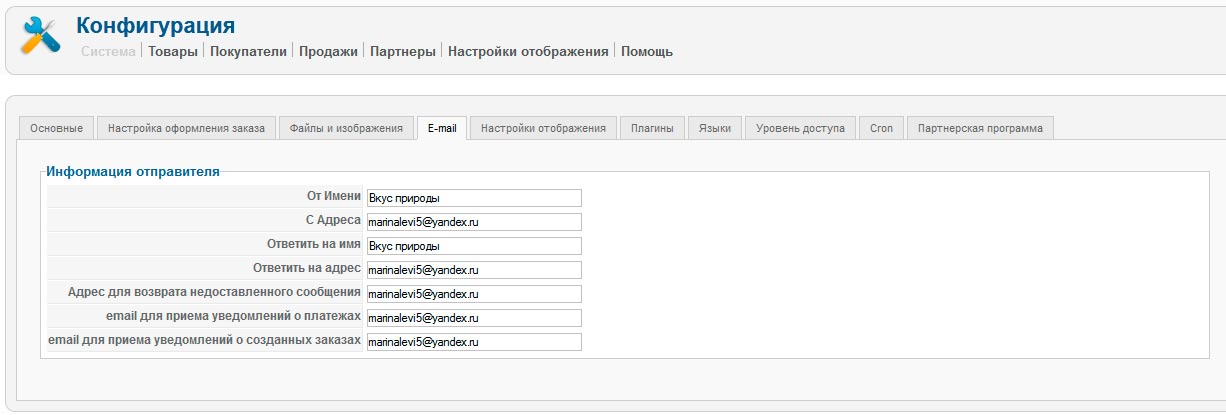Open the Партнерская программа tab
Screen dimensions: 1226x415
click(979, 129)
